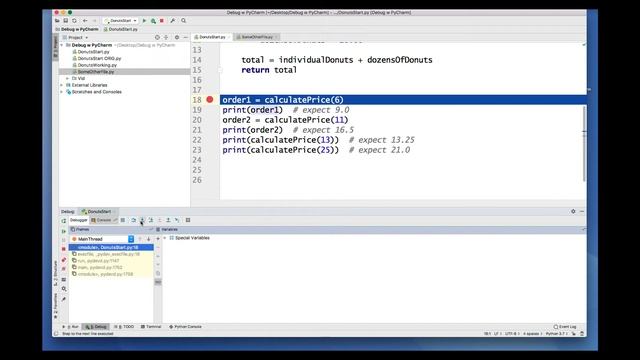Click the Step Over debugger icon

[x=133, y=220]
